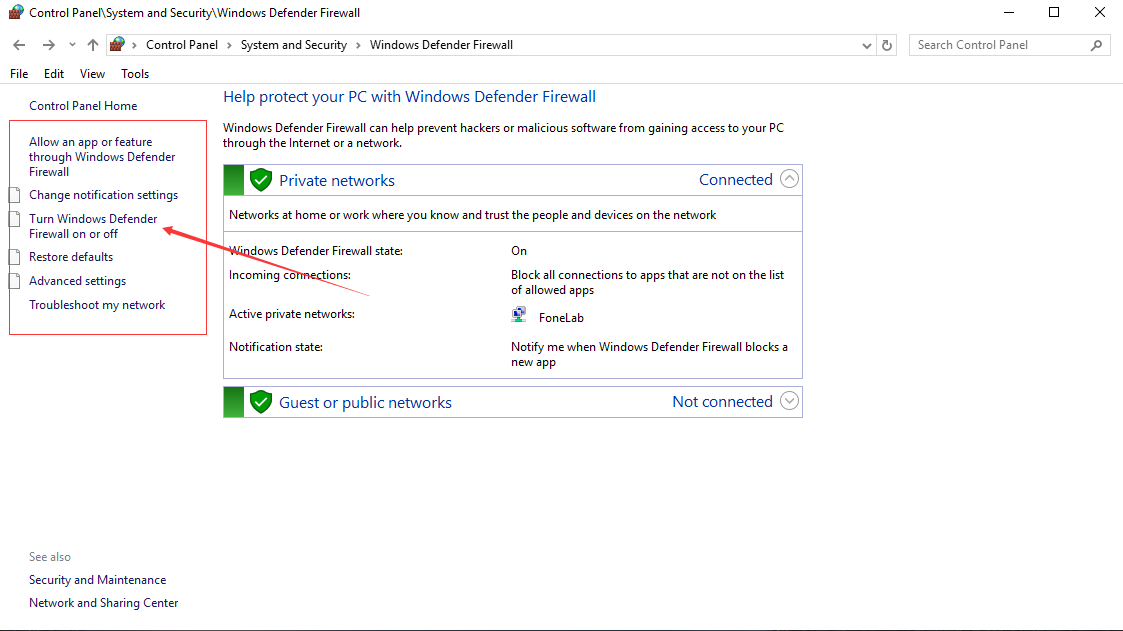Click the Notification state label
Image resolution: width=1123 pixels, height=631 pixels.
(276, 347)
